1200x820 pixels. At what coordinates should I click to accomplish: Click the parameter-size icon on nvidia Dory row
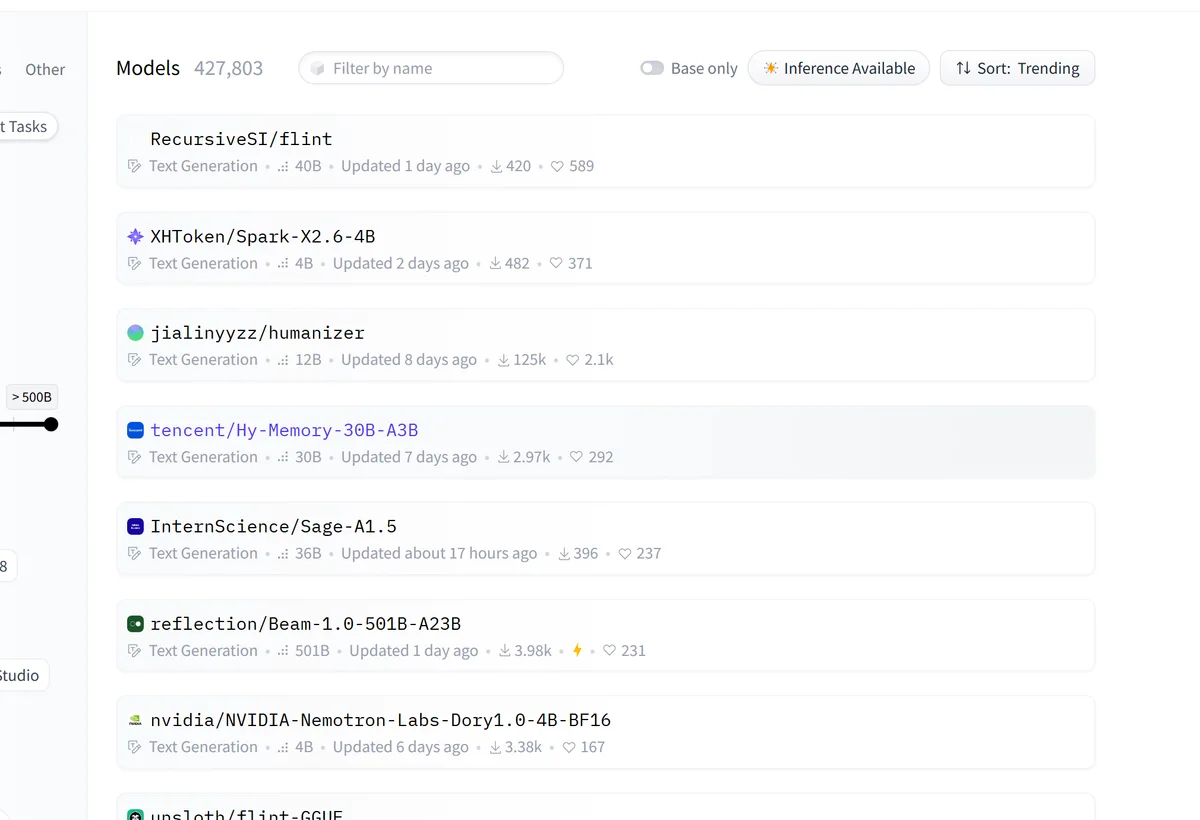283,747
